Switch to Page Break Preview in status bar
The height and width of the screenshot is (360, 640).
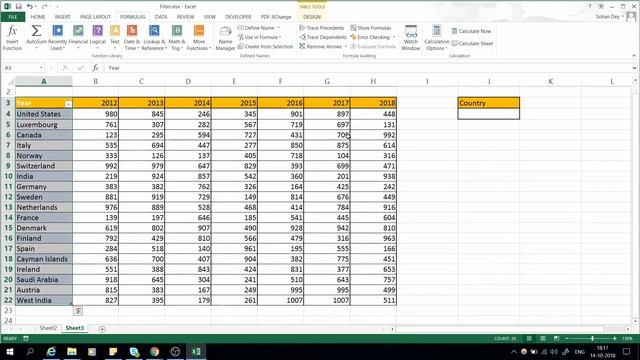point(556,338)
